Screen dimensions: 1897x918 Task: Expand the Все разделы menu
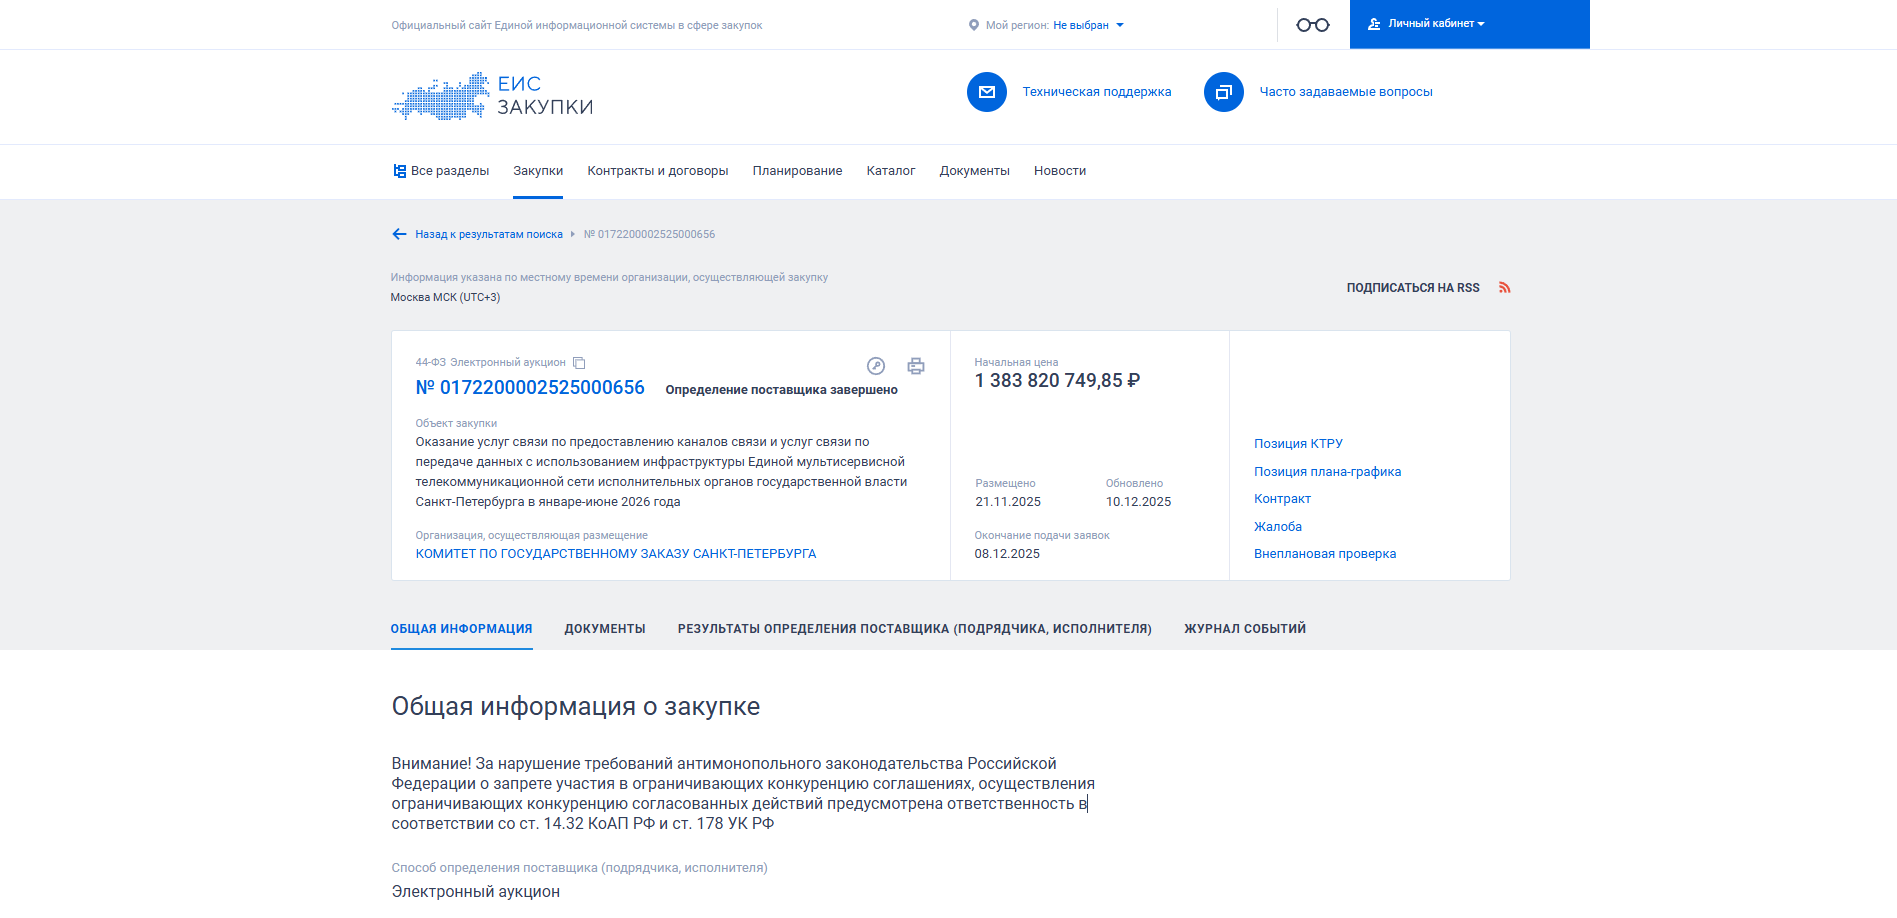441,171
